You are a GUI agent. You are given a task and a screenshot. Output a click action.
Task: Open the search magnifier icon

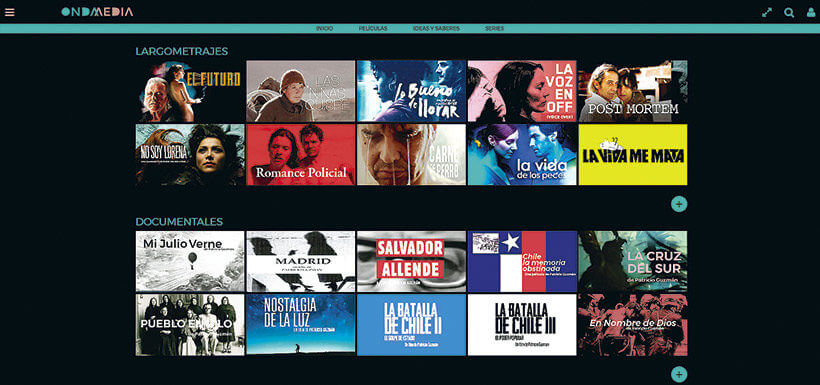[x=789, y=13]
